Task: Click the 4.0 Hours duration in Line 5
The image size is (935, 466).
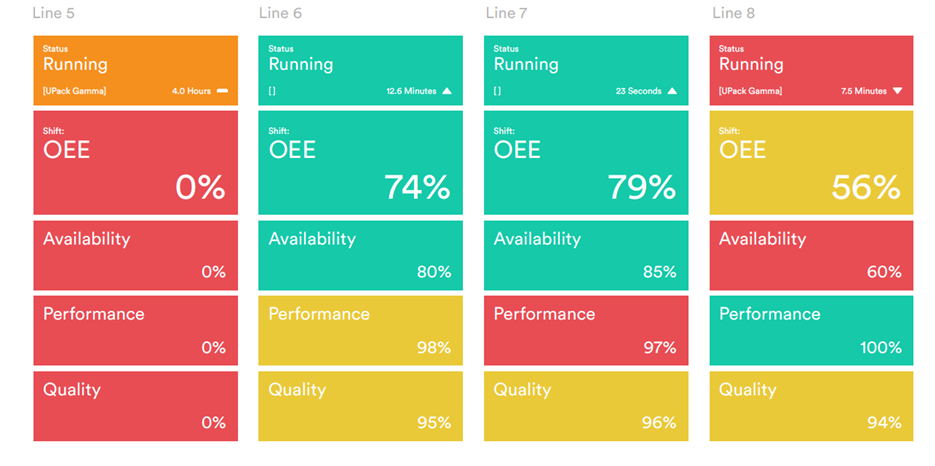Action: [191, 91]
